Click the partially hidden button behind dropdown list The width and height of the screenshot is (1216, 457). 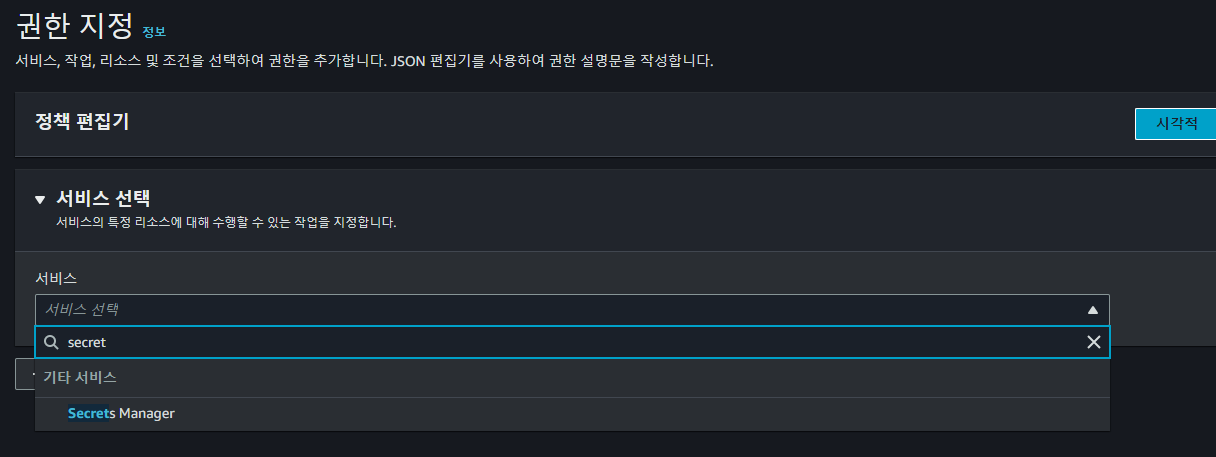[25, 374]
